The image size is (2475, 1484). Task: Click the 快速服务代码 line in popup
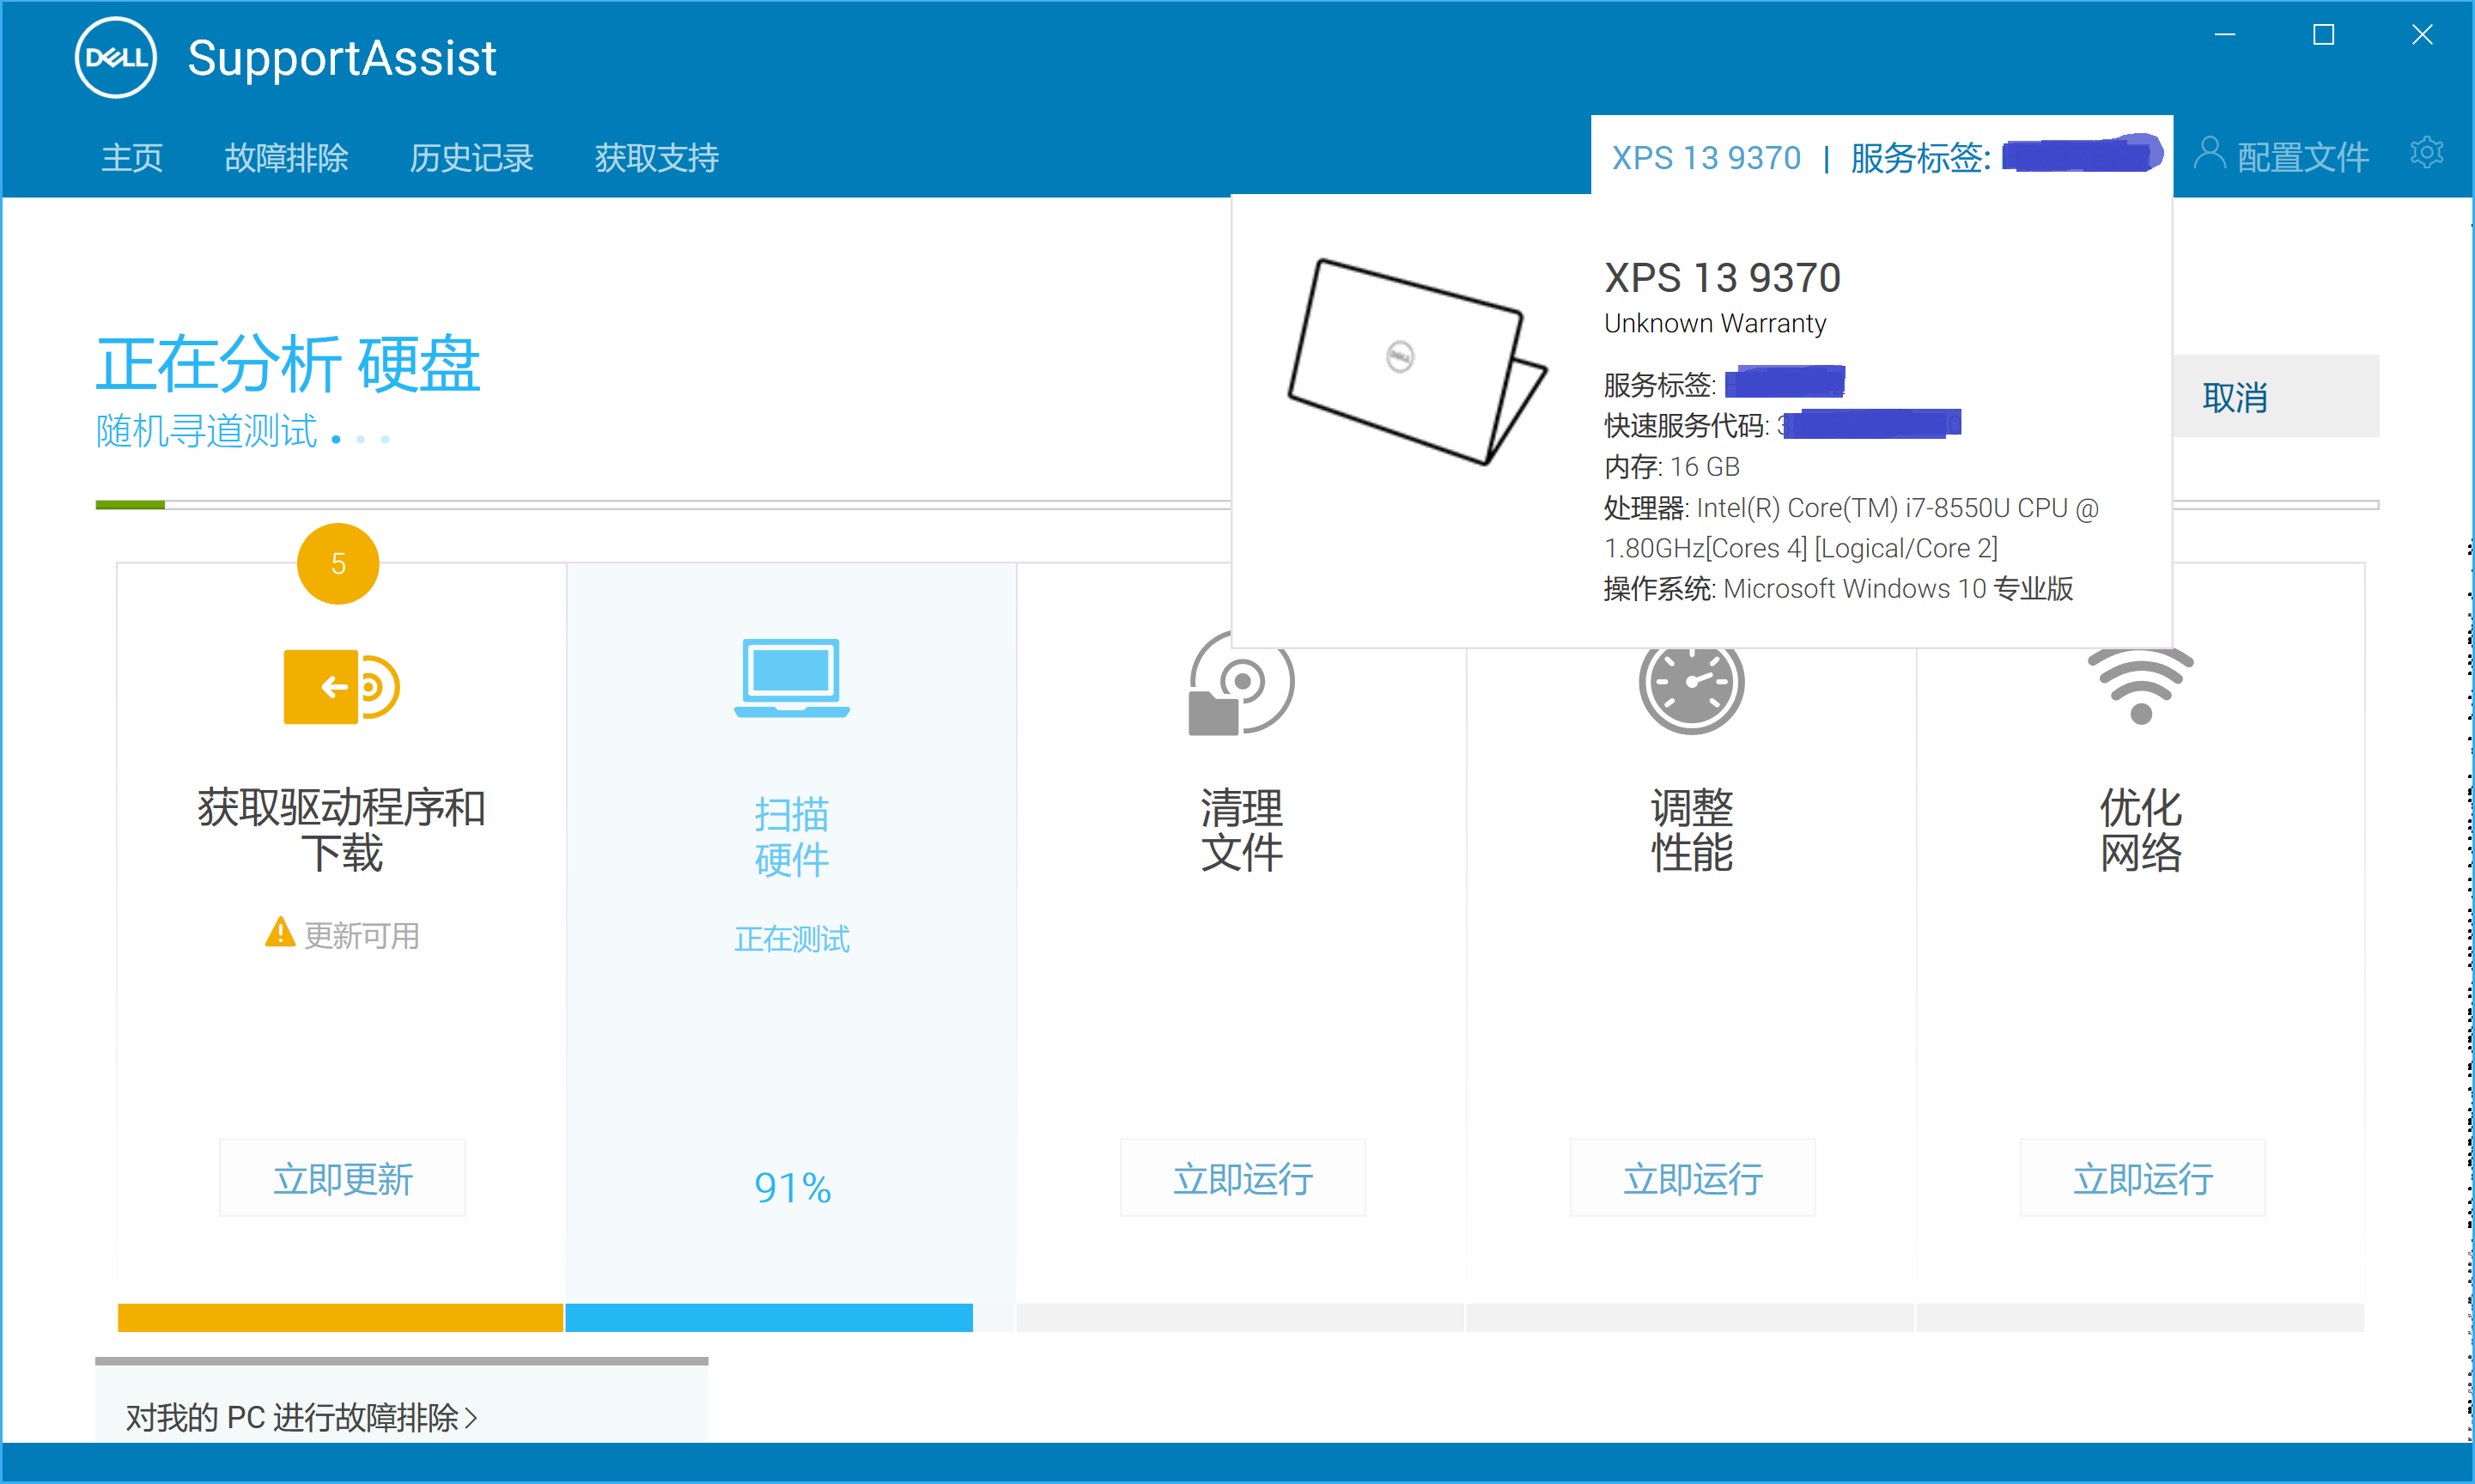pyautogui.click(x=1782, y=425)
